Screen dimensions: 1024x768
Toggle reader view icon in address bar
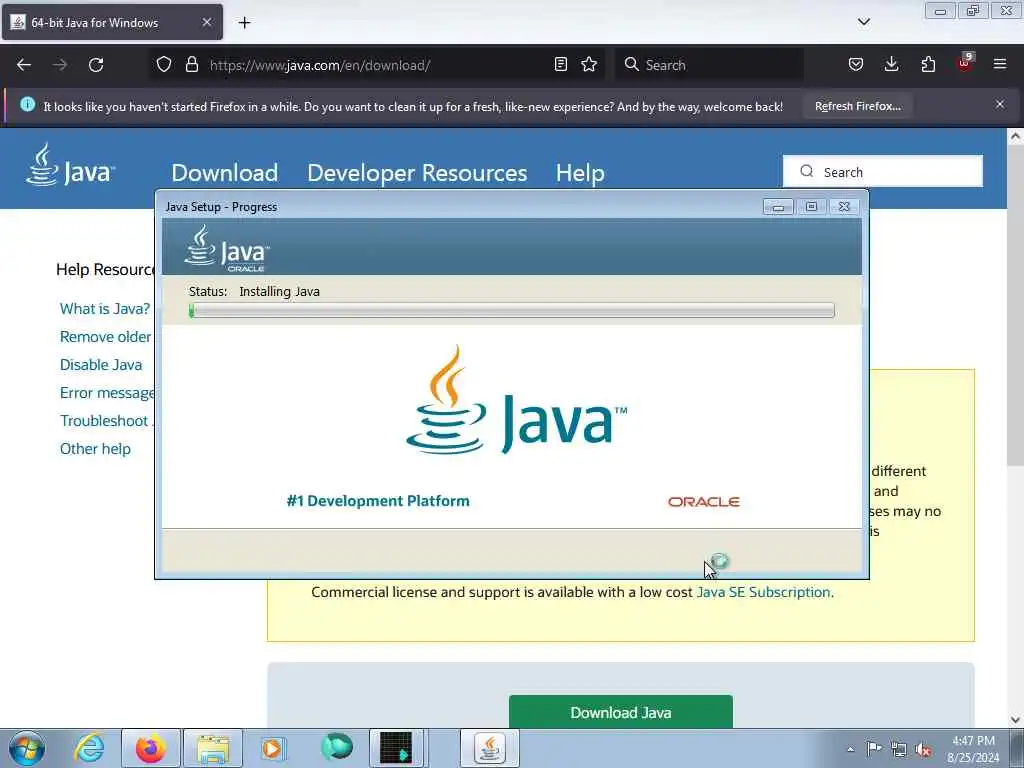click(560, 65)
